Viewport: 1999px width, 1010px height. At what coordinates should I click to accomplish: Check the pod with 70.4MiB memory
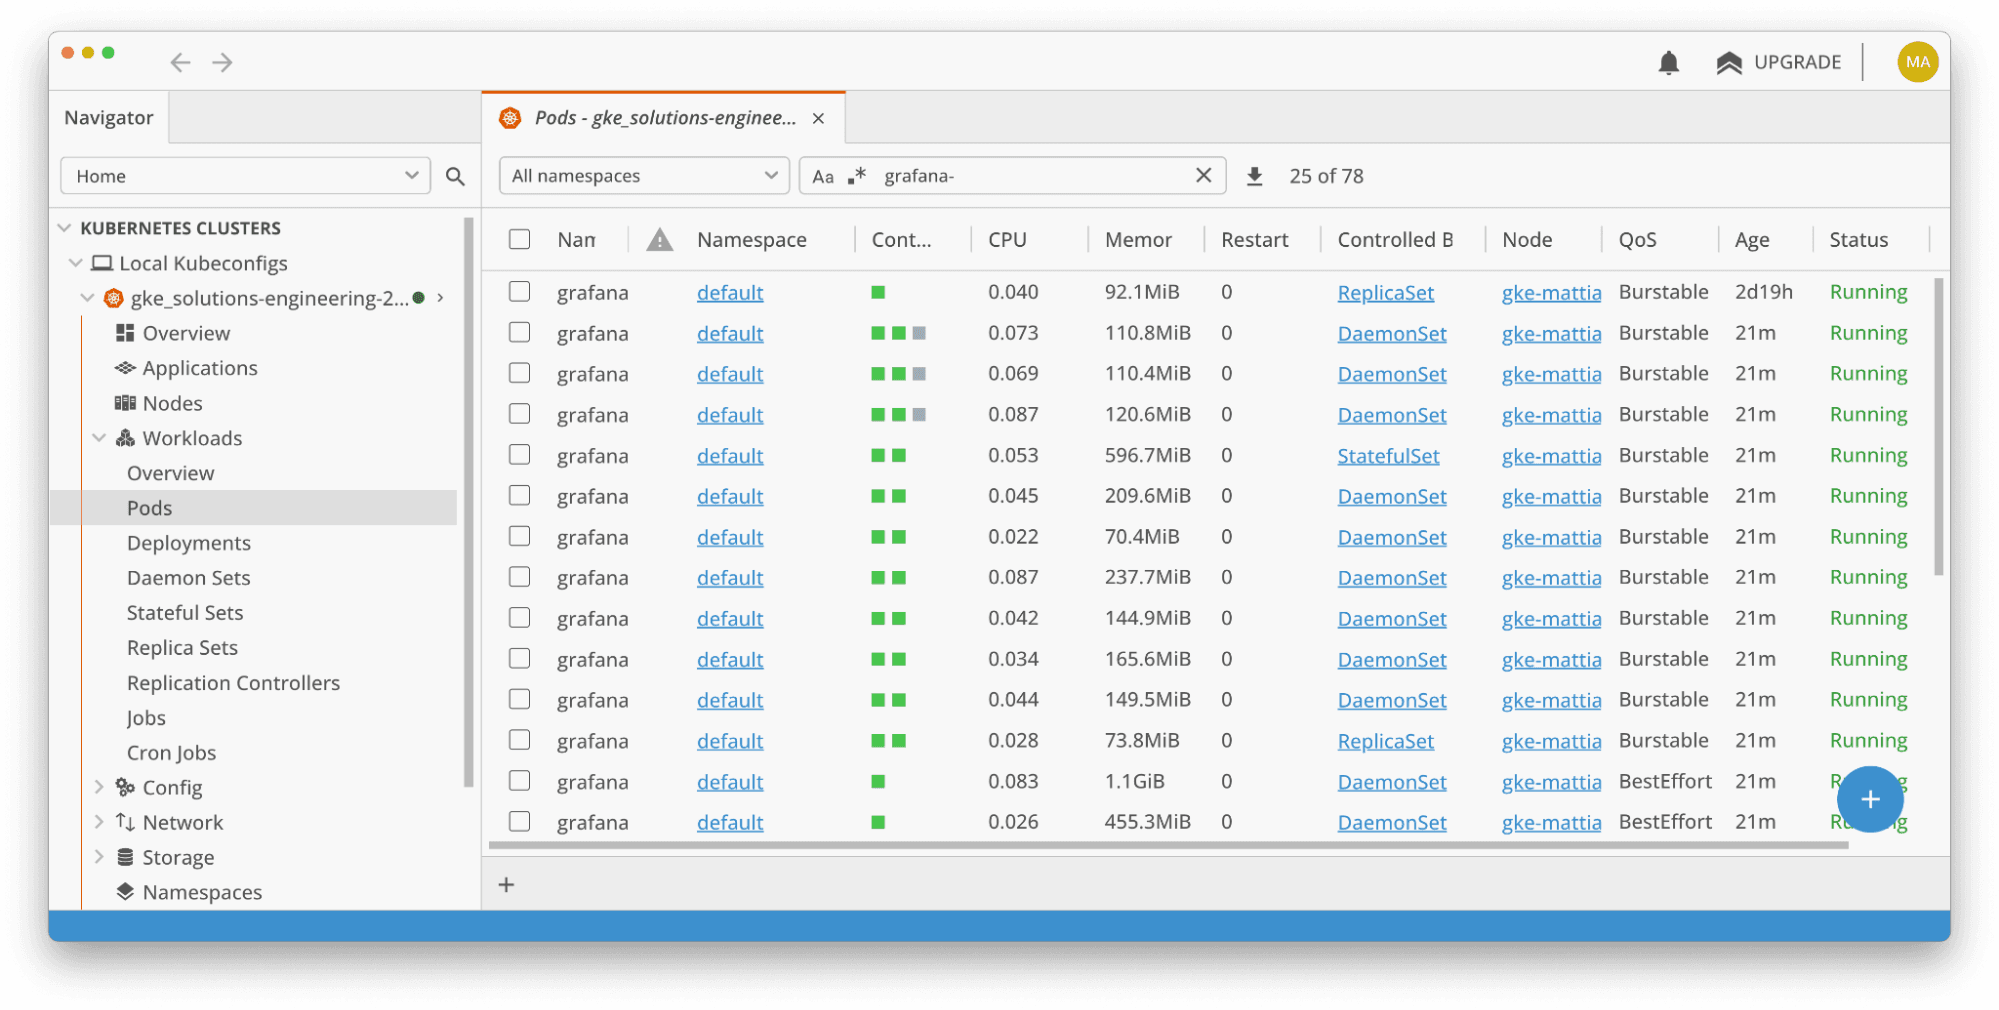(519, 537)
